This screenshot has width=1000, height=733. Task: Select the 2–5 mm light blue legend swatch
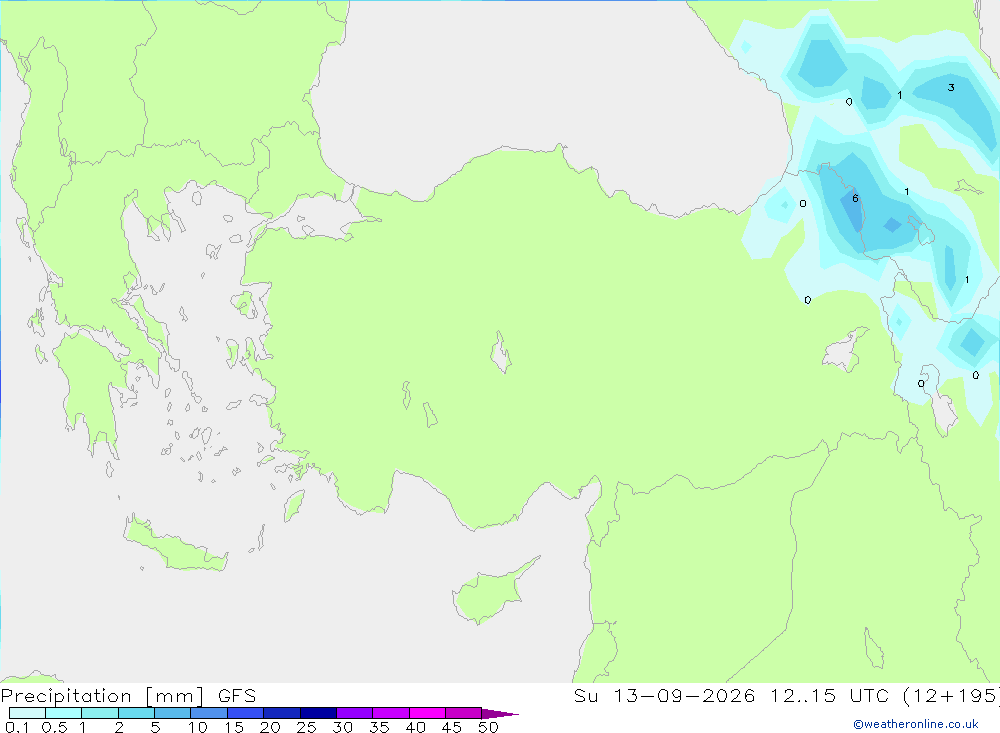click(136, 713)
